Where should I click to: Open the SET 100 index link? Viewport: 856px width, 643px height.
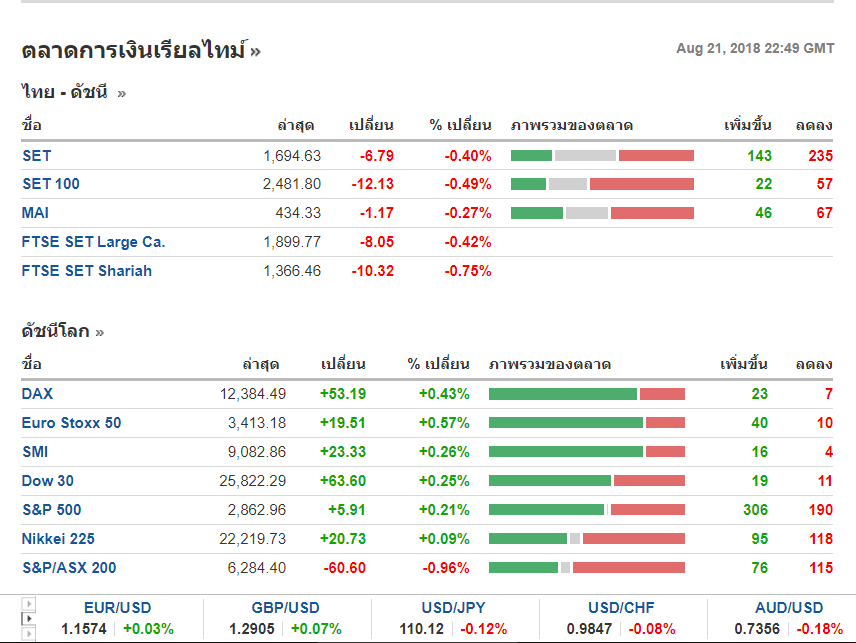pos(51,184)
